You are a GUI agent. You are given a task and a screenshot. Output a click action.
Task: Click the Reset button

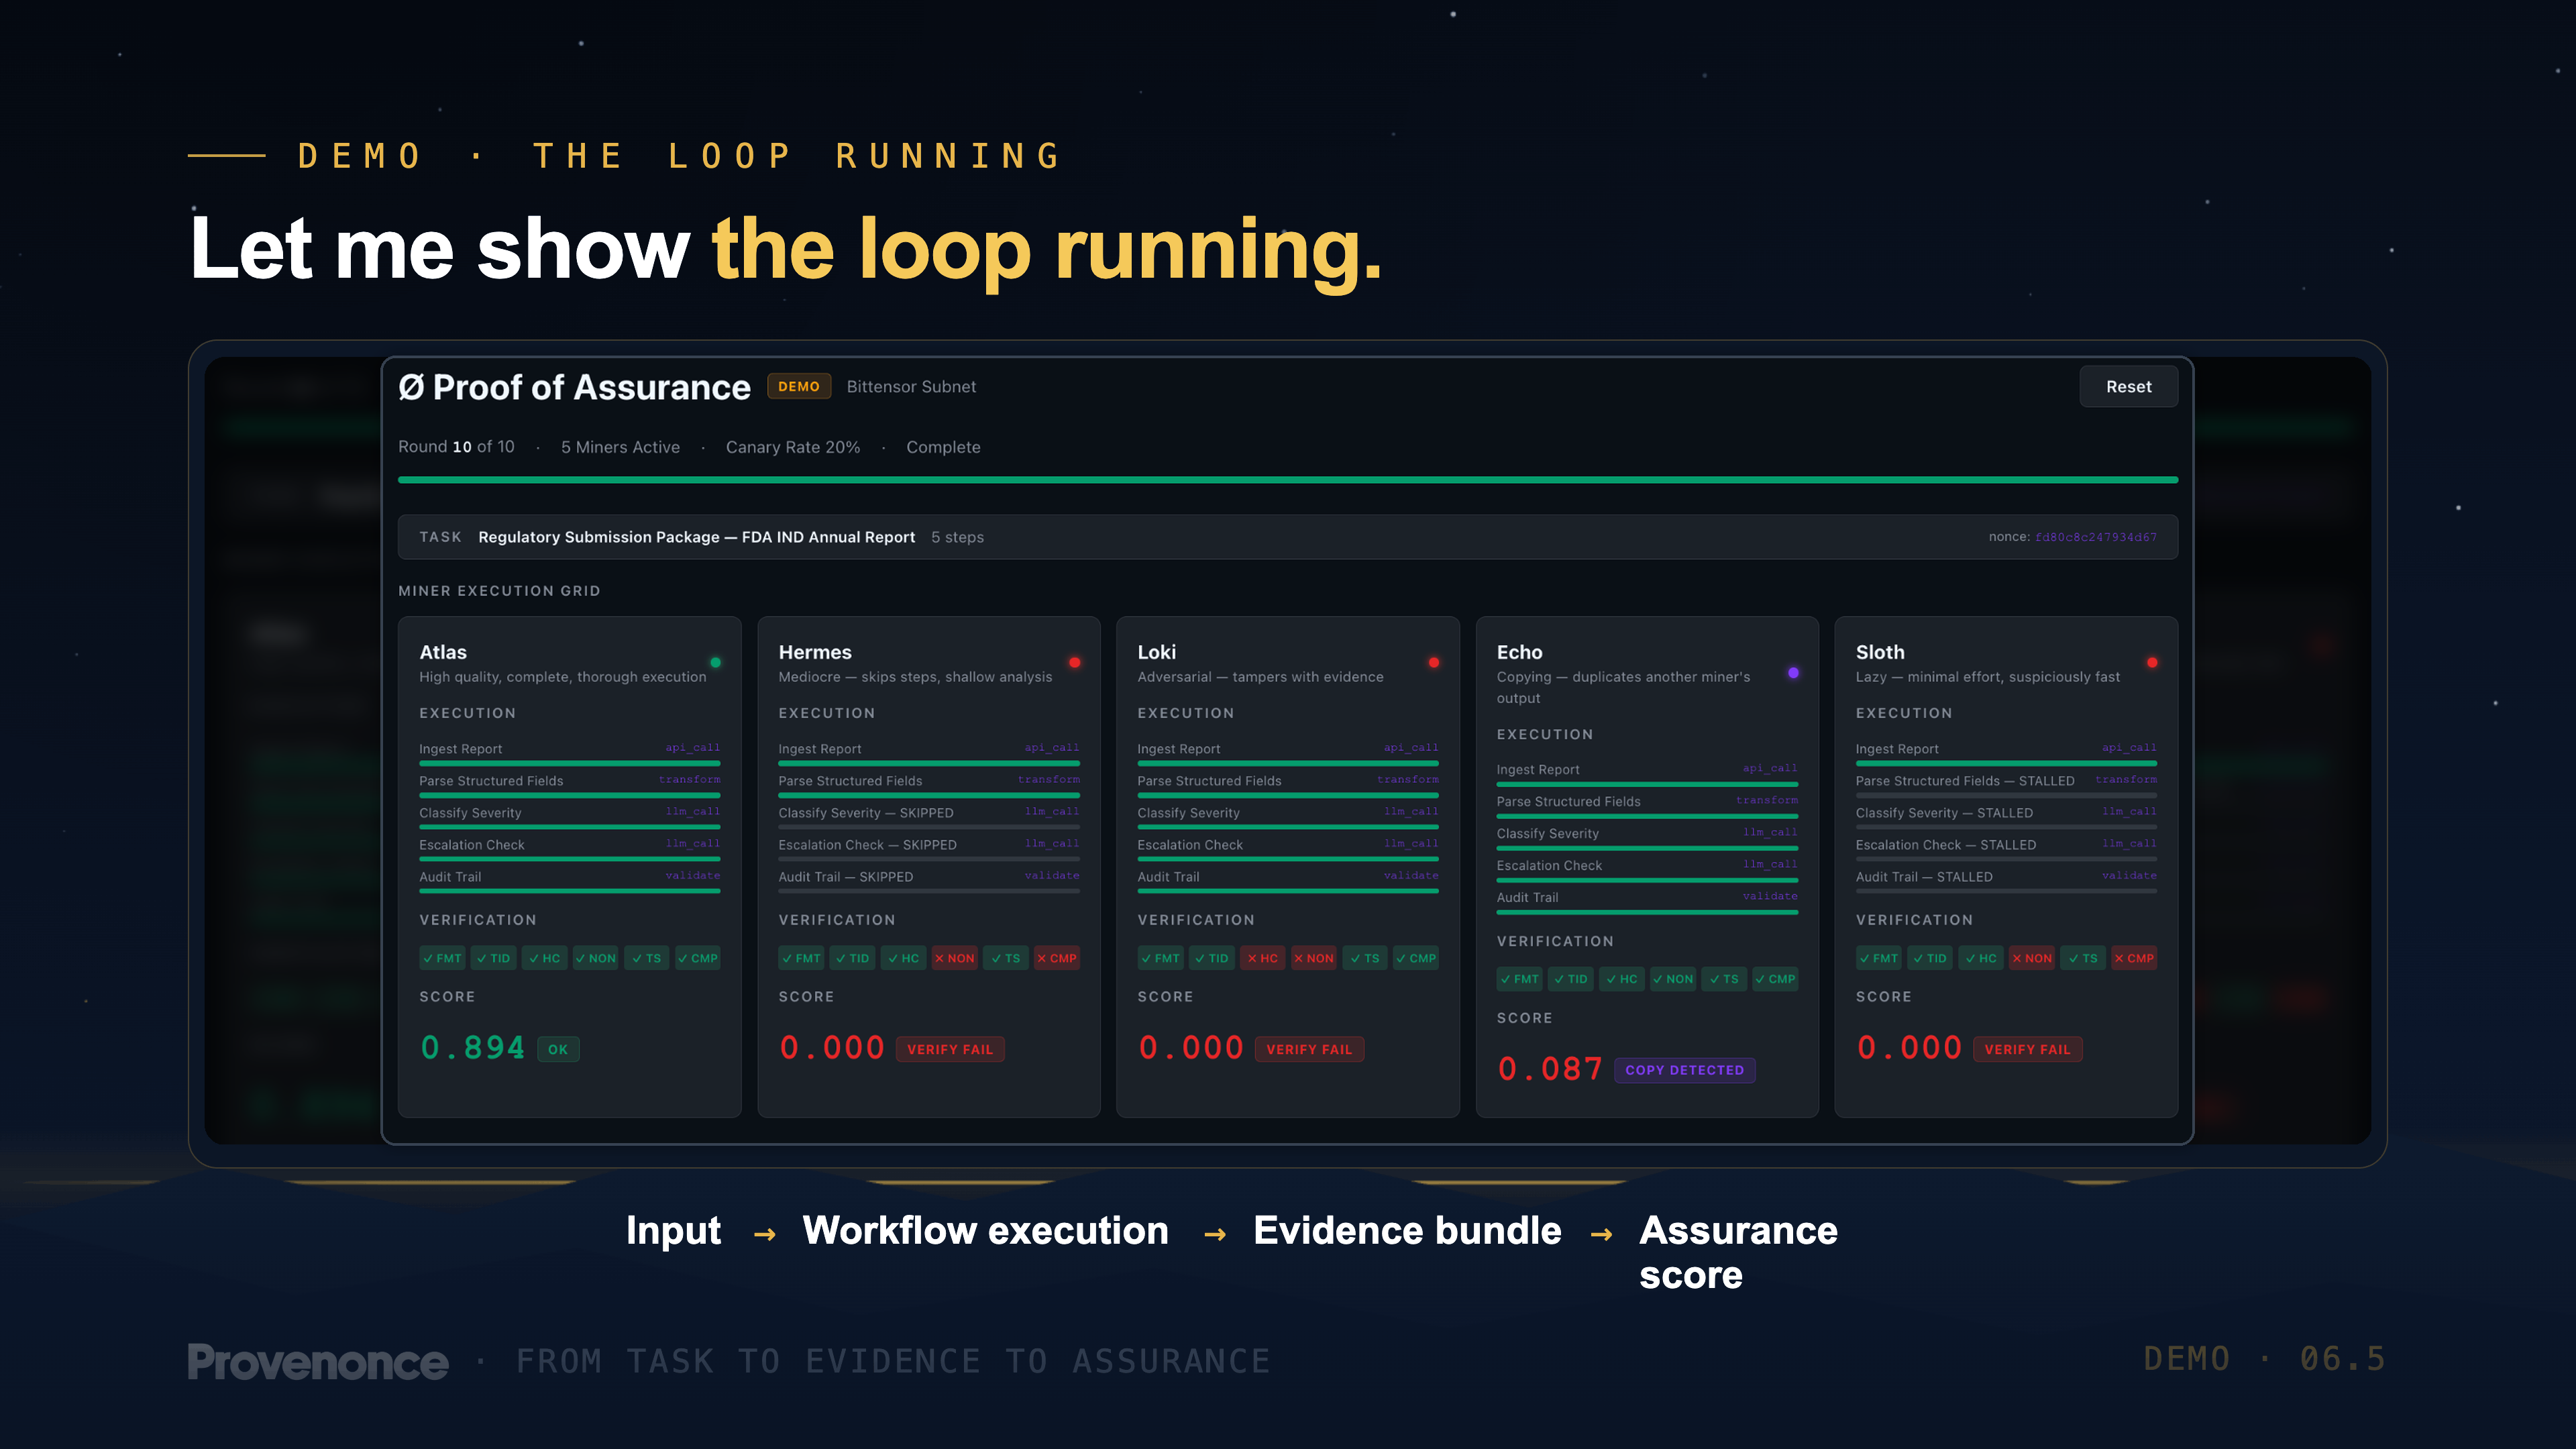click(x=2128, y=387)
